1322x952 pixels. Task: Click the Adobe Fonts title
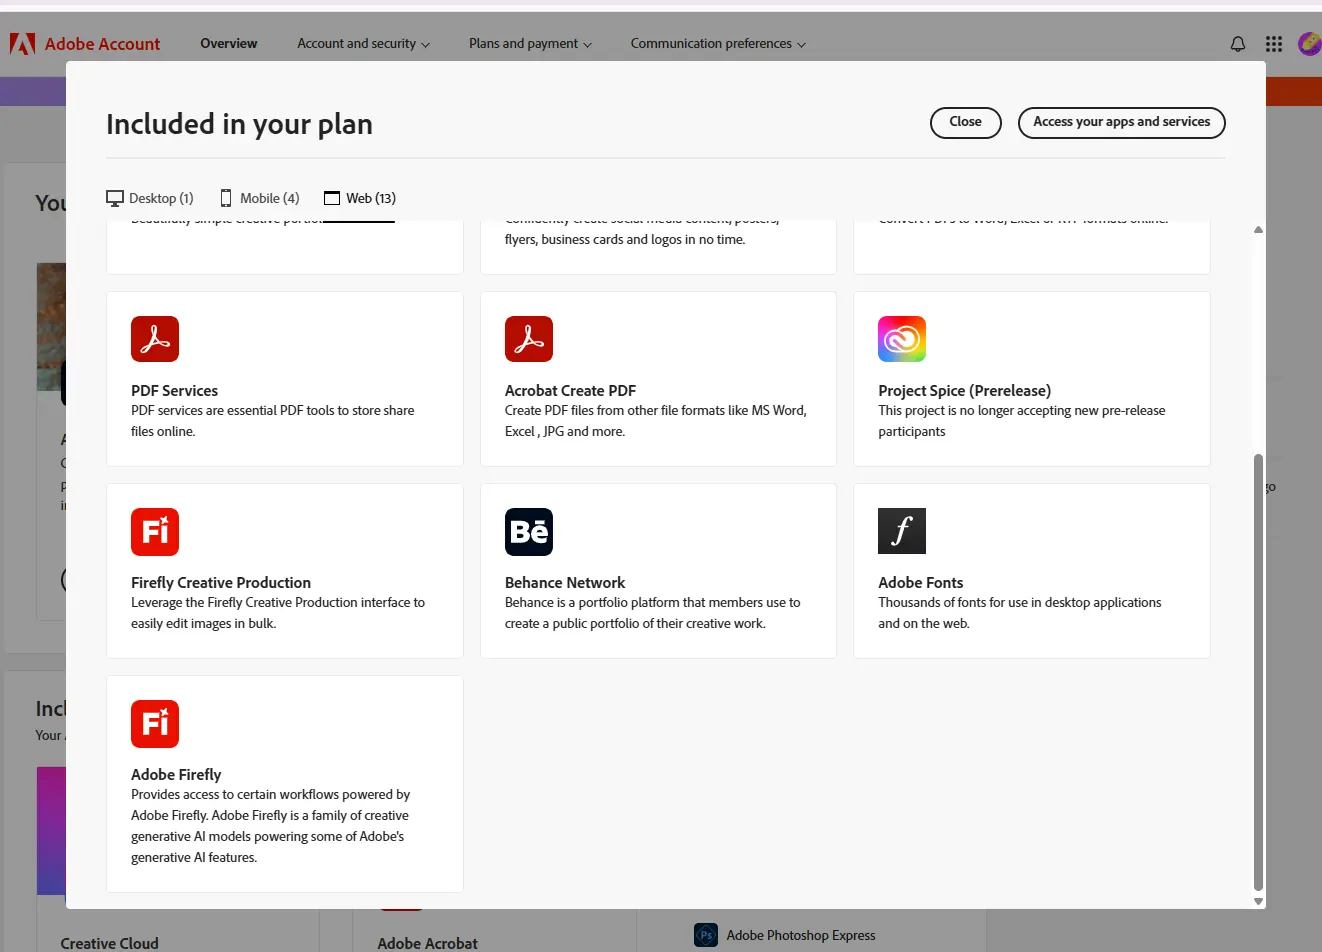coord(921,583)
